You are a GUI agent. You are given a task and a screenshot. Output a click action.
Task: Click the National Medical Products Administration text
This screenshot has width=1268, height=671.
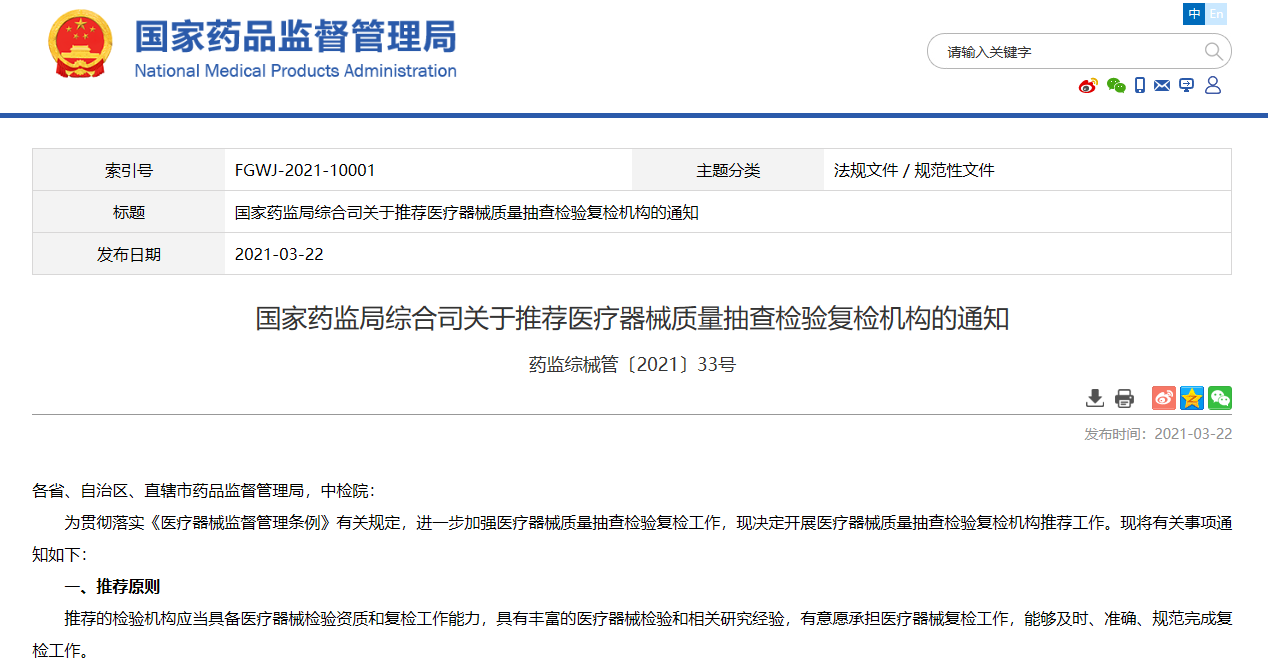(x=296, y=71)
